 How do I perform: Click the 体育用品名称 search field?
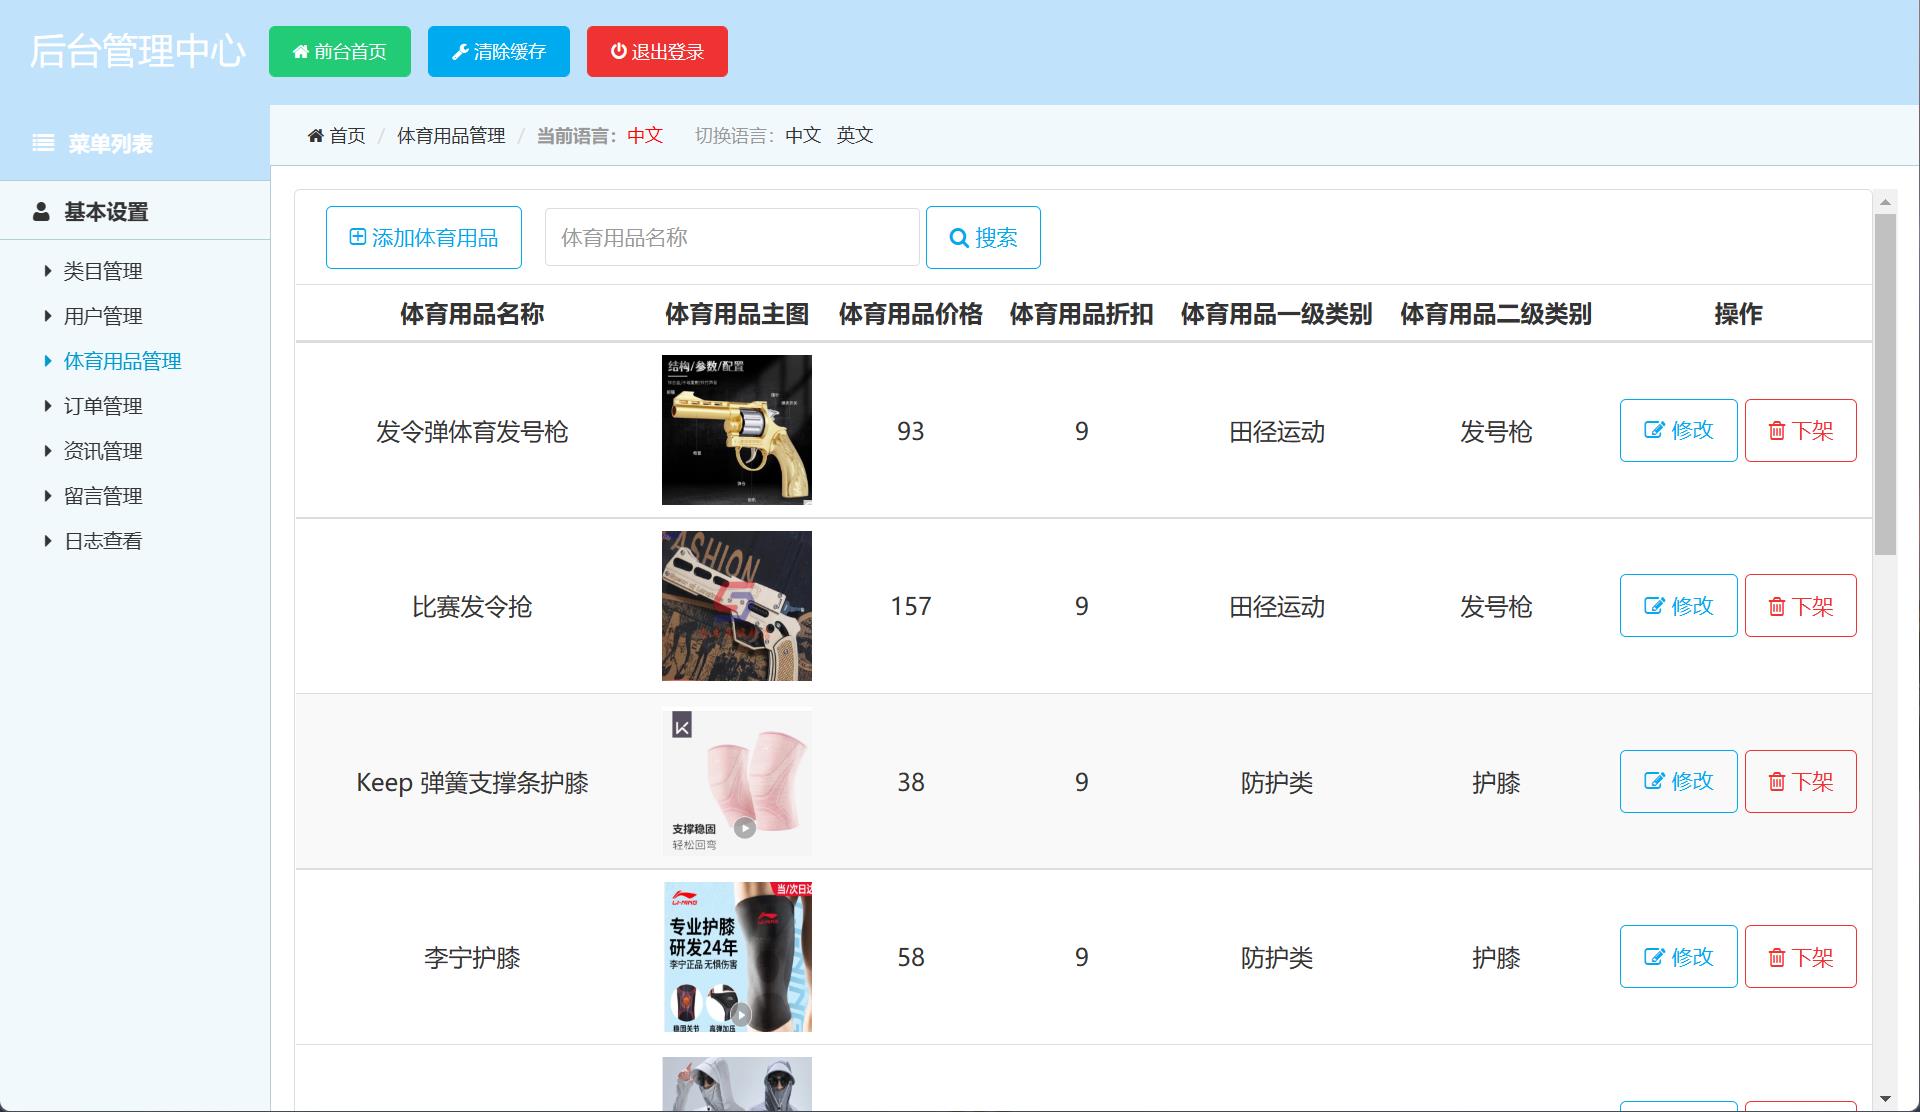pos(731,238)
